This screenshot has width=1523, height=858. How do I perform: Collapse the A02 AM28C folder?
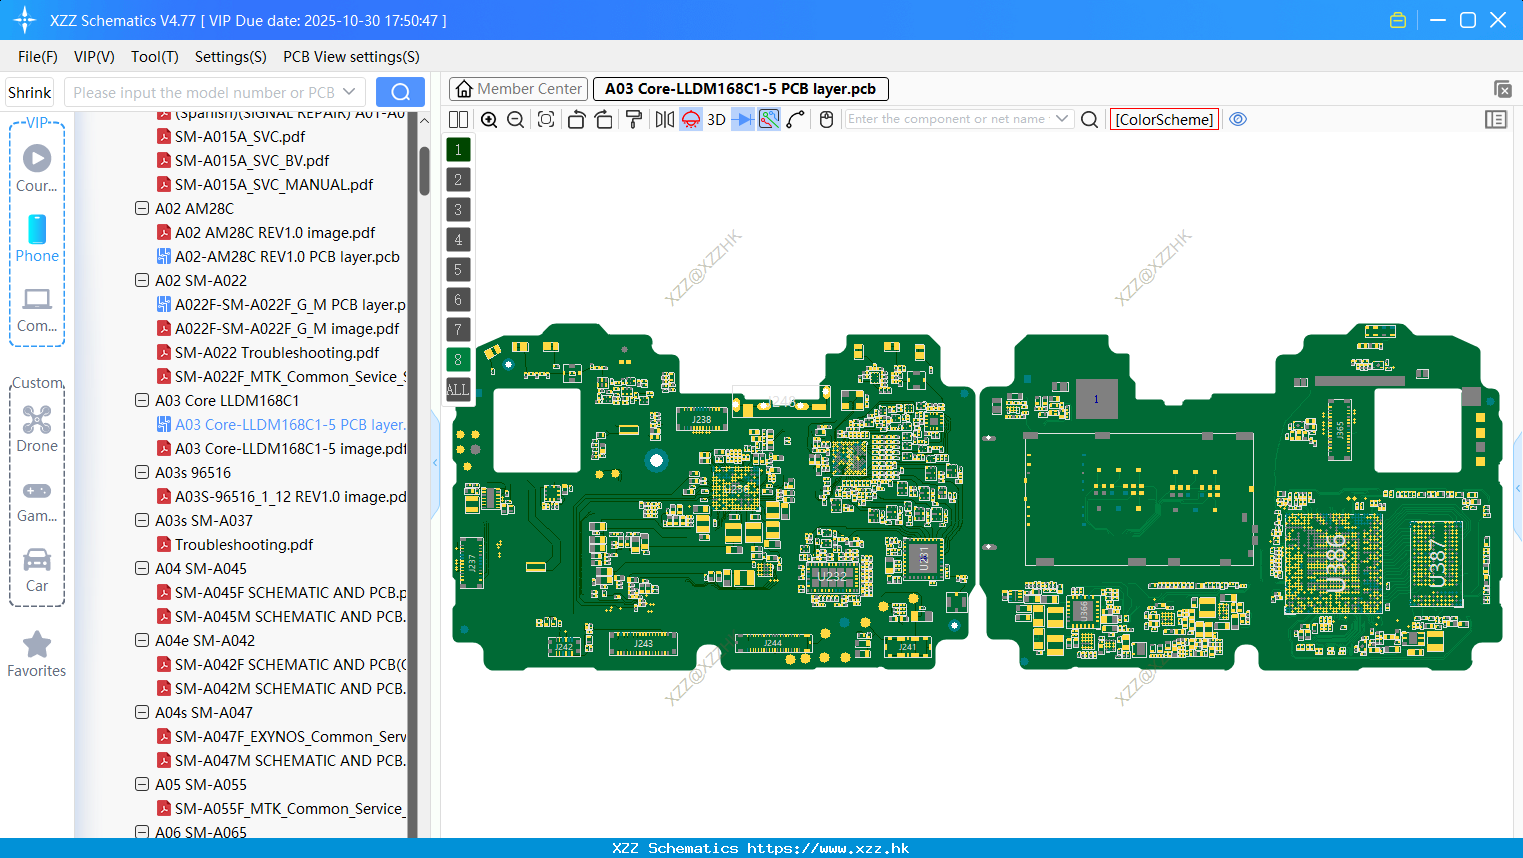coord(142,208)
